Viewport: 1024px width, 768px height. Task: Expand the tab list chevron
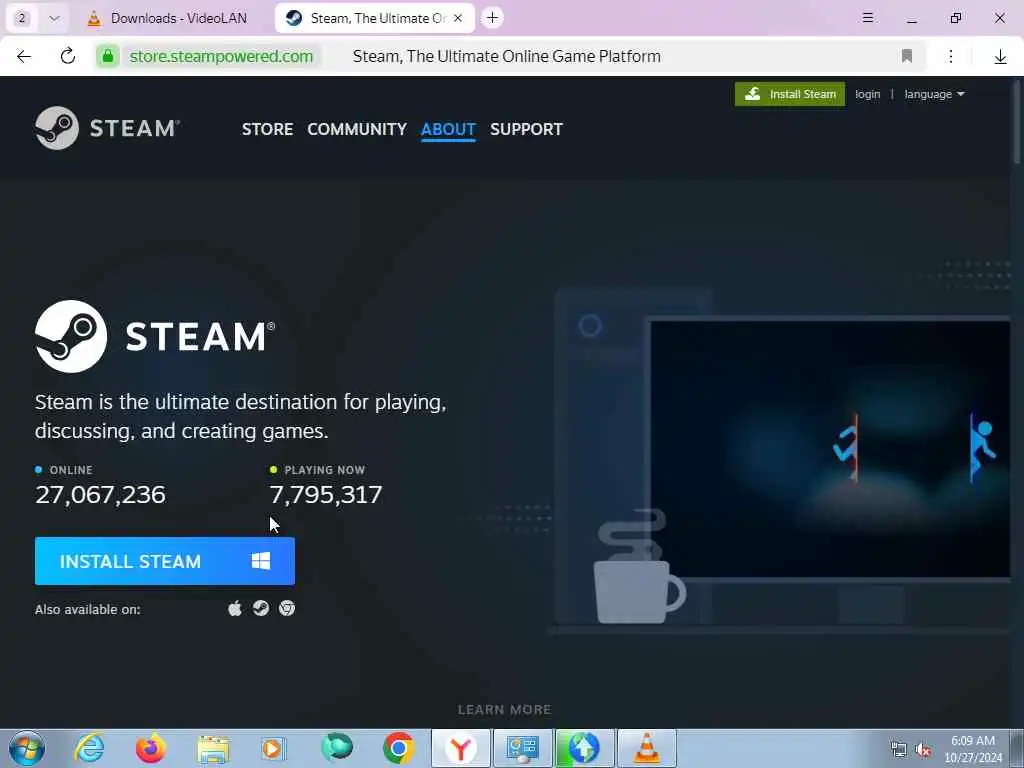[x=54, y=18]
